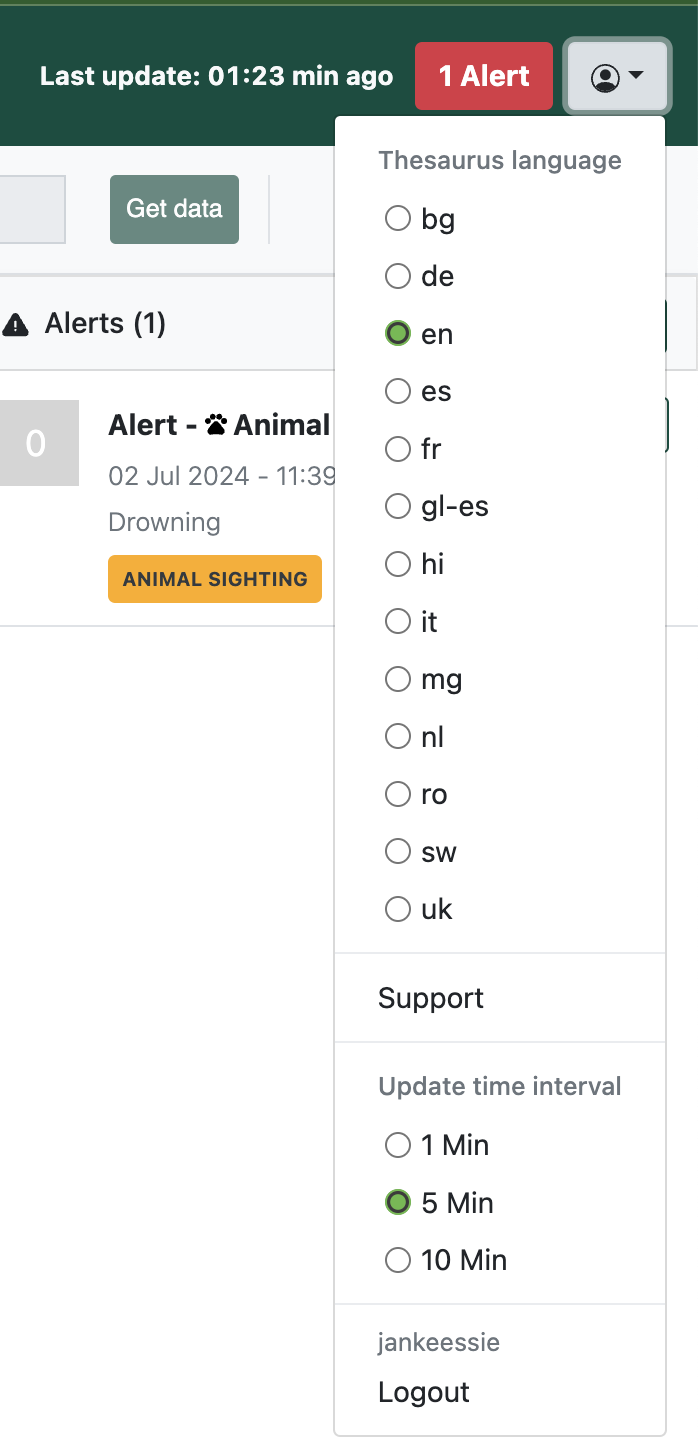
Task: Click Logout in the user menu
Action: click(x=424, y=1392)
